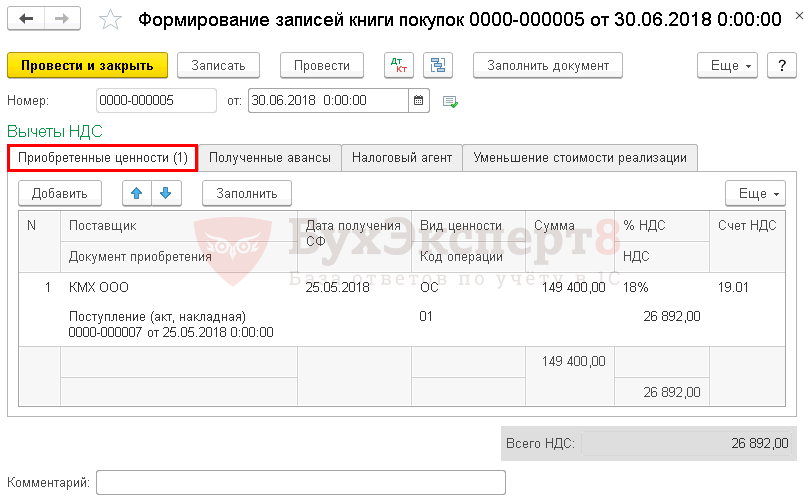Switch to Полученные авансы tab
Screen dimensions: 812x504
269,158
